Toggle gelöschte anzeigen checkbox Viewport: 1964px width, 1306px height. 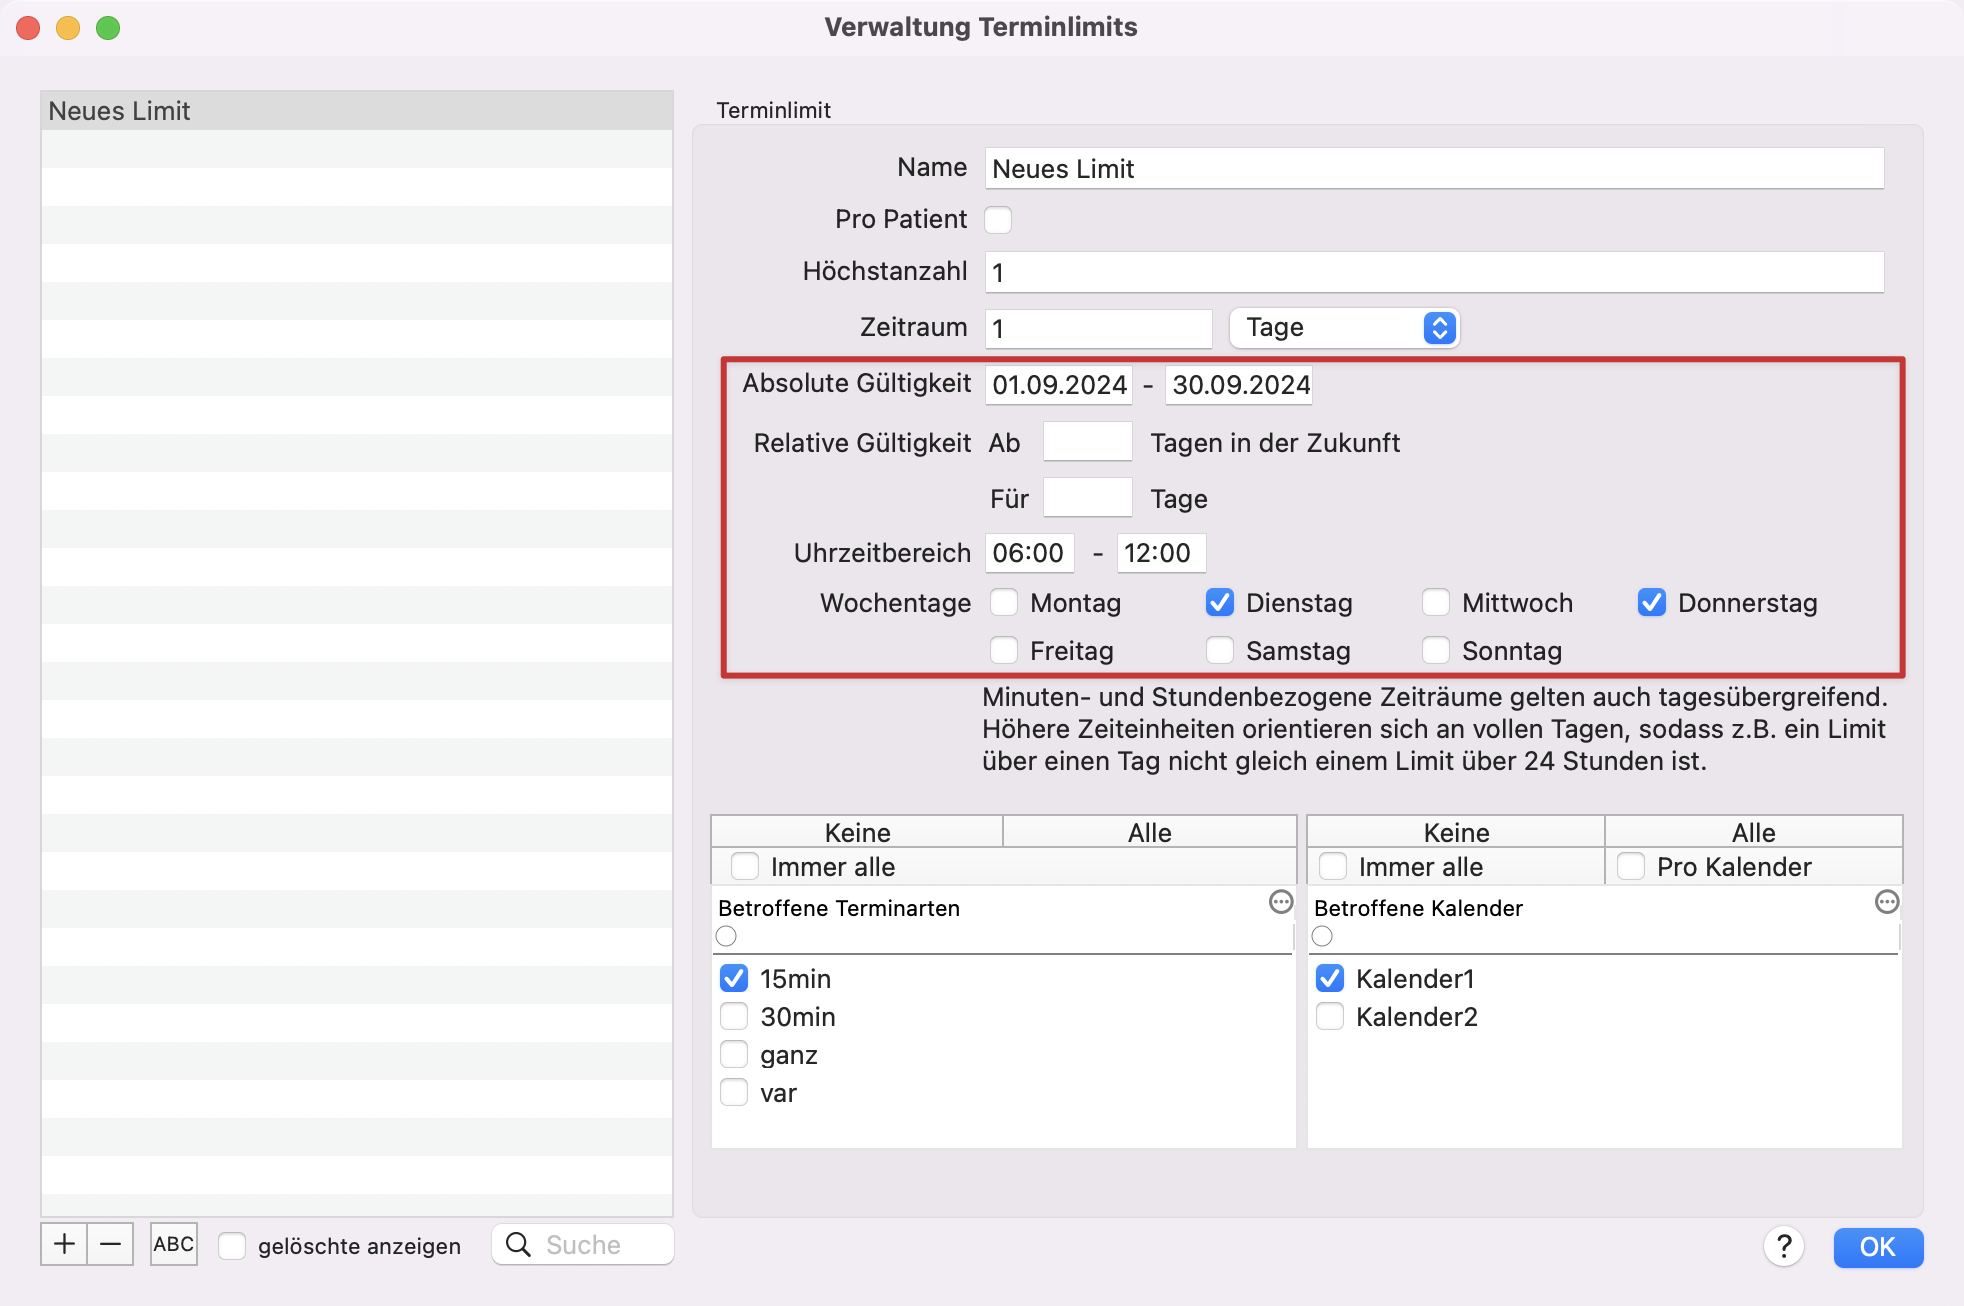(232, 1246)
